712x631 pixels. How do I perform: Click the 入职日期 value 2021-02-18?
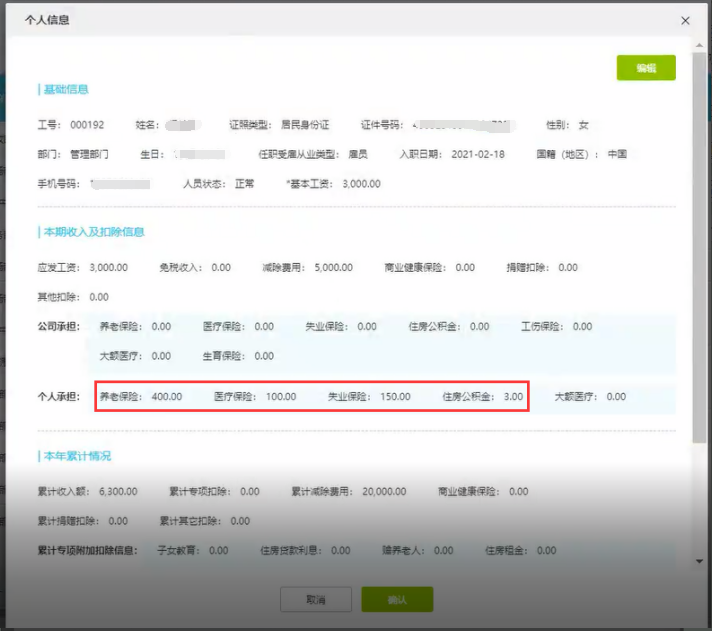(478, 155)
